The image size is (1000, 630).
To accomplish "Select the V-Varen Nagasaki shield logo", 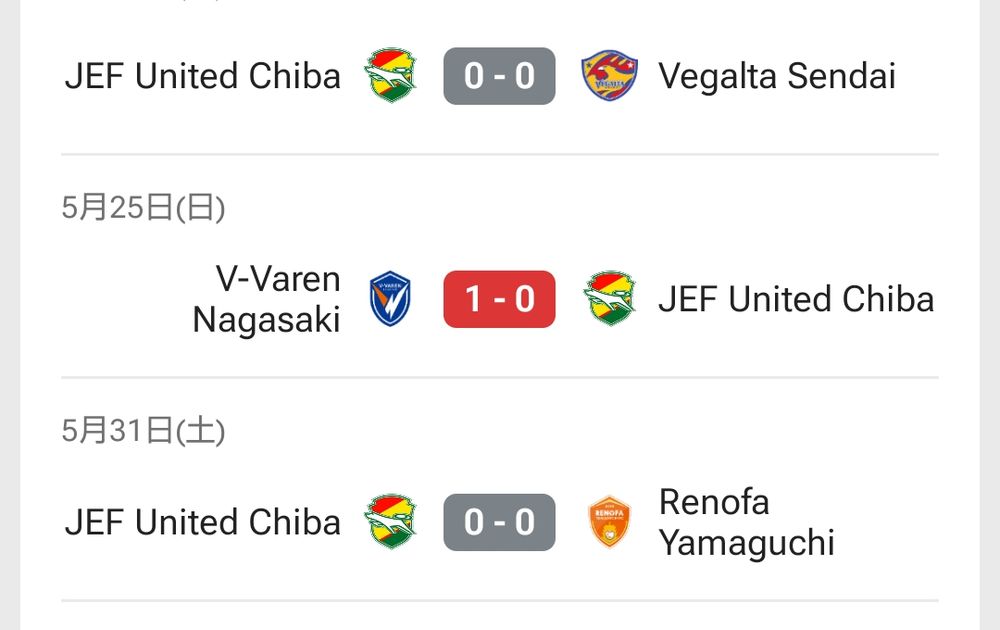I will (390, 298).
